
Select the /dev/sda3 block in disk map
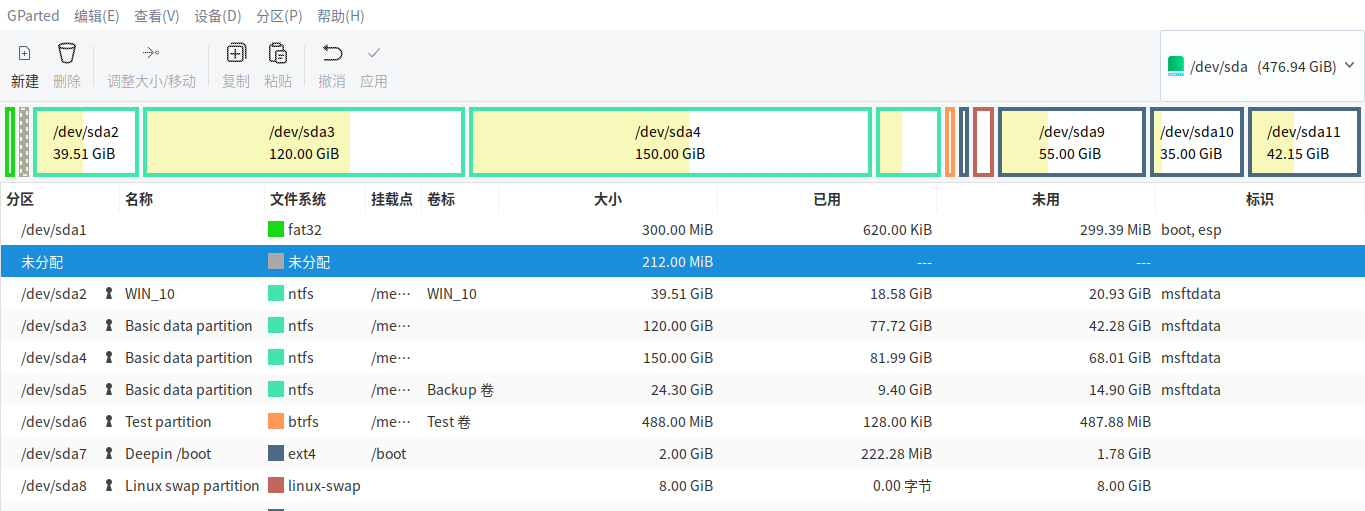(x=303, y=142)
